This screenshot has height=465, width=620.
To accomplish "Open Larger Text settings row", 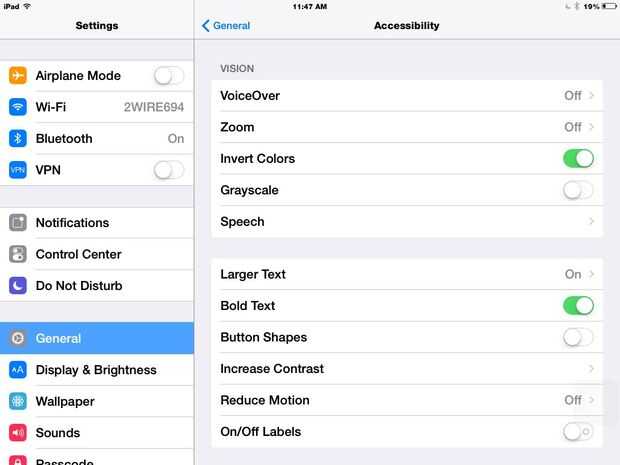I will click(x=406, y=274).
